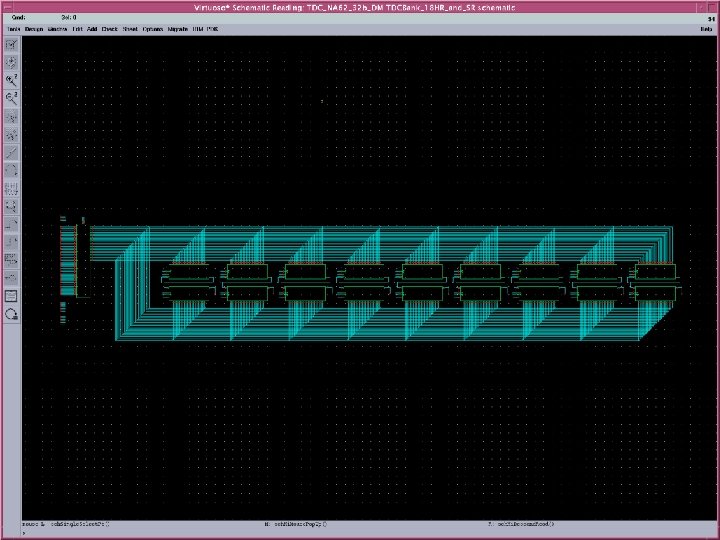This screenshot has width=720, height=540.
Task: Click the window number 54 indicator
Action: coord(711,19)
